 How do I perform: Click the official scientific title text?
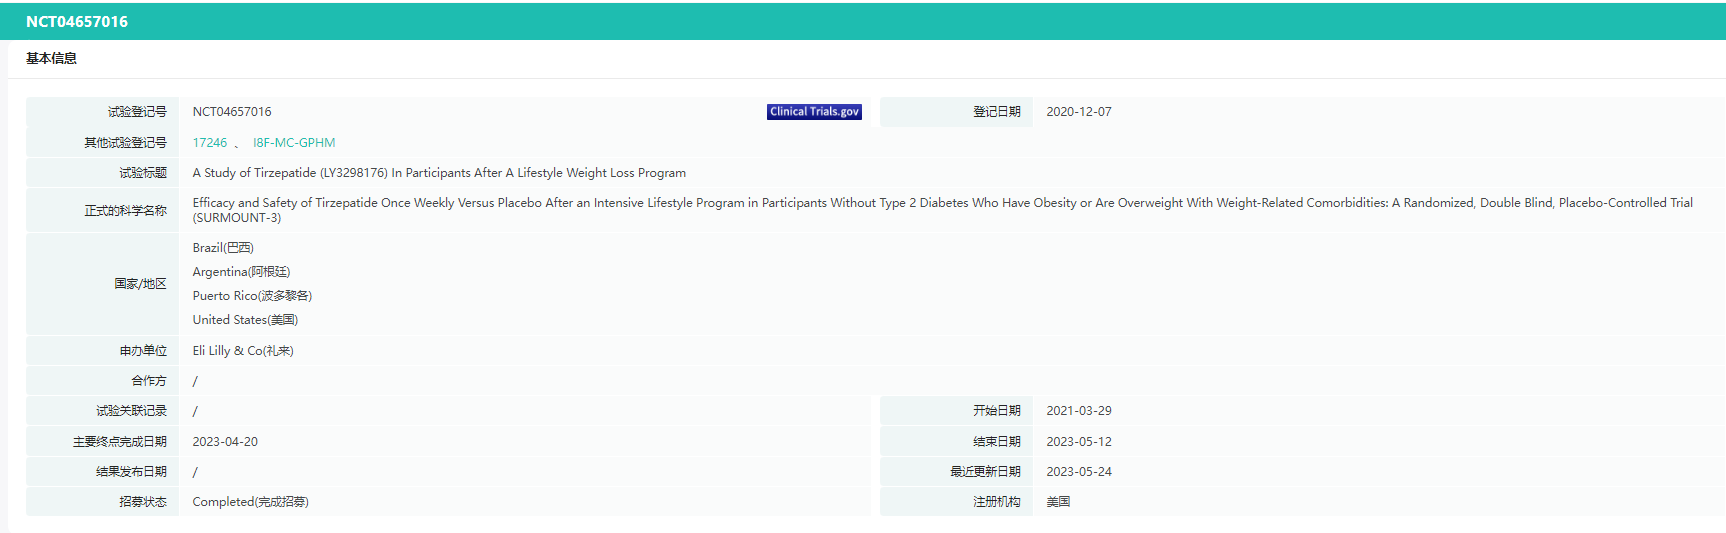pos(943,210)
